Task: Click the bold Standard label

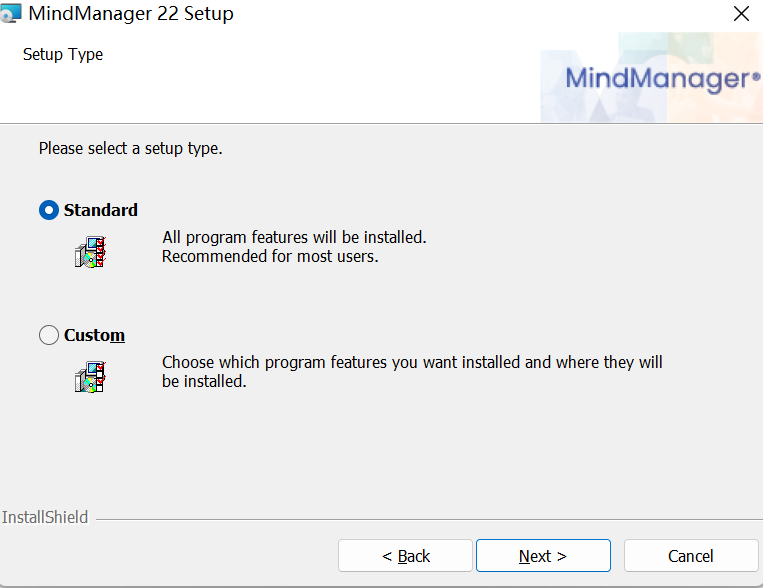Action: click(x=101, y=210)
